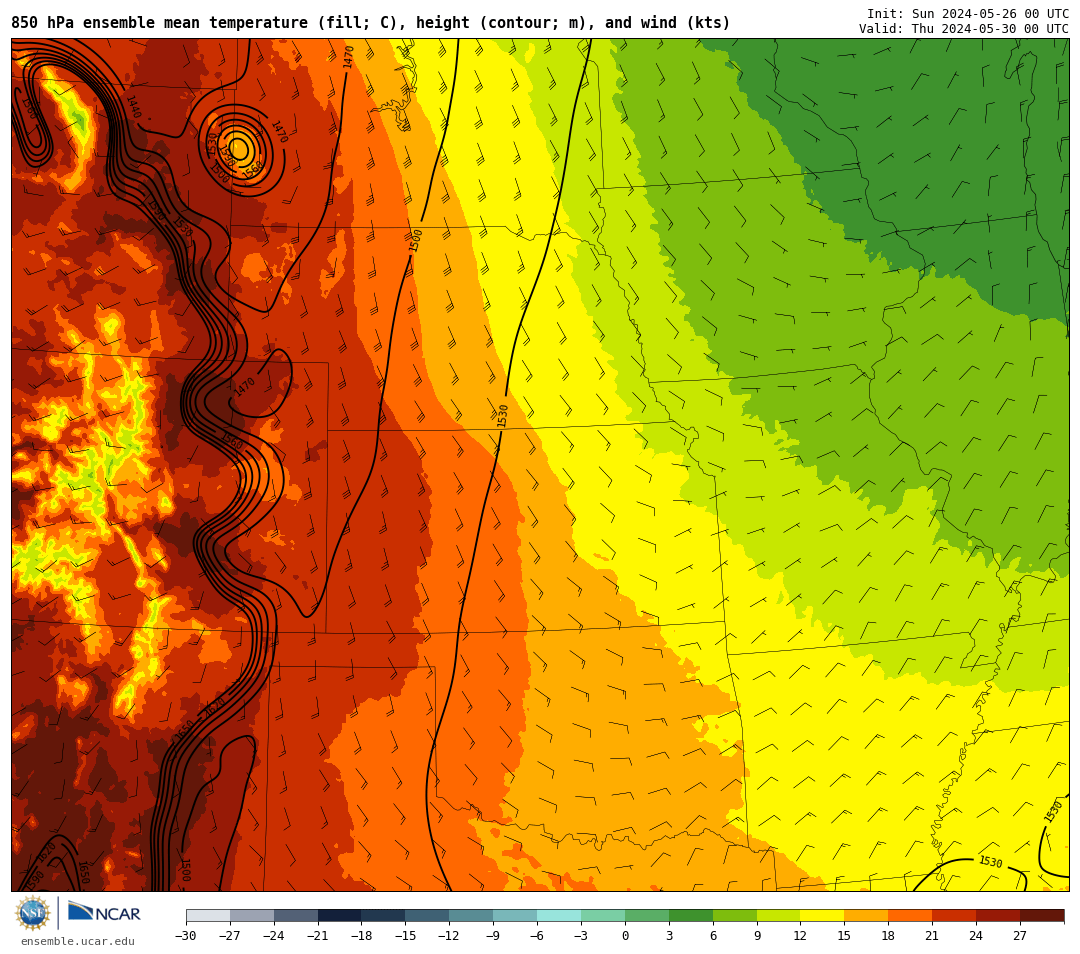
Task: Click the positive 6 colorbar tick label
Action: coord(713,935)
